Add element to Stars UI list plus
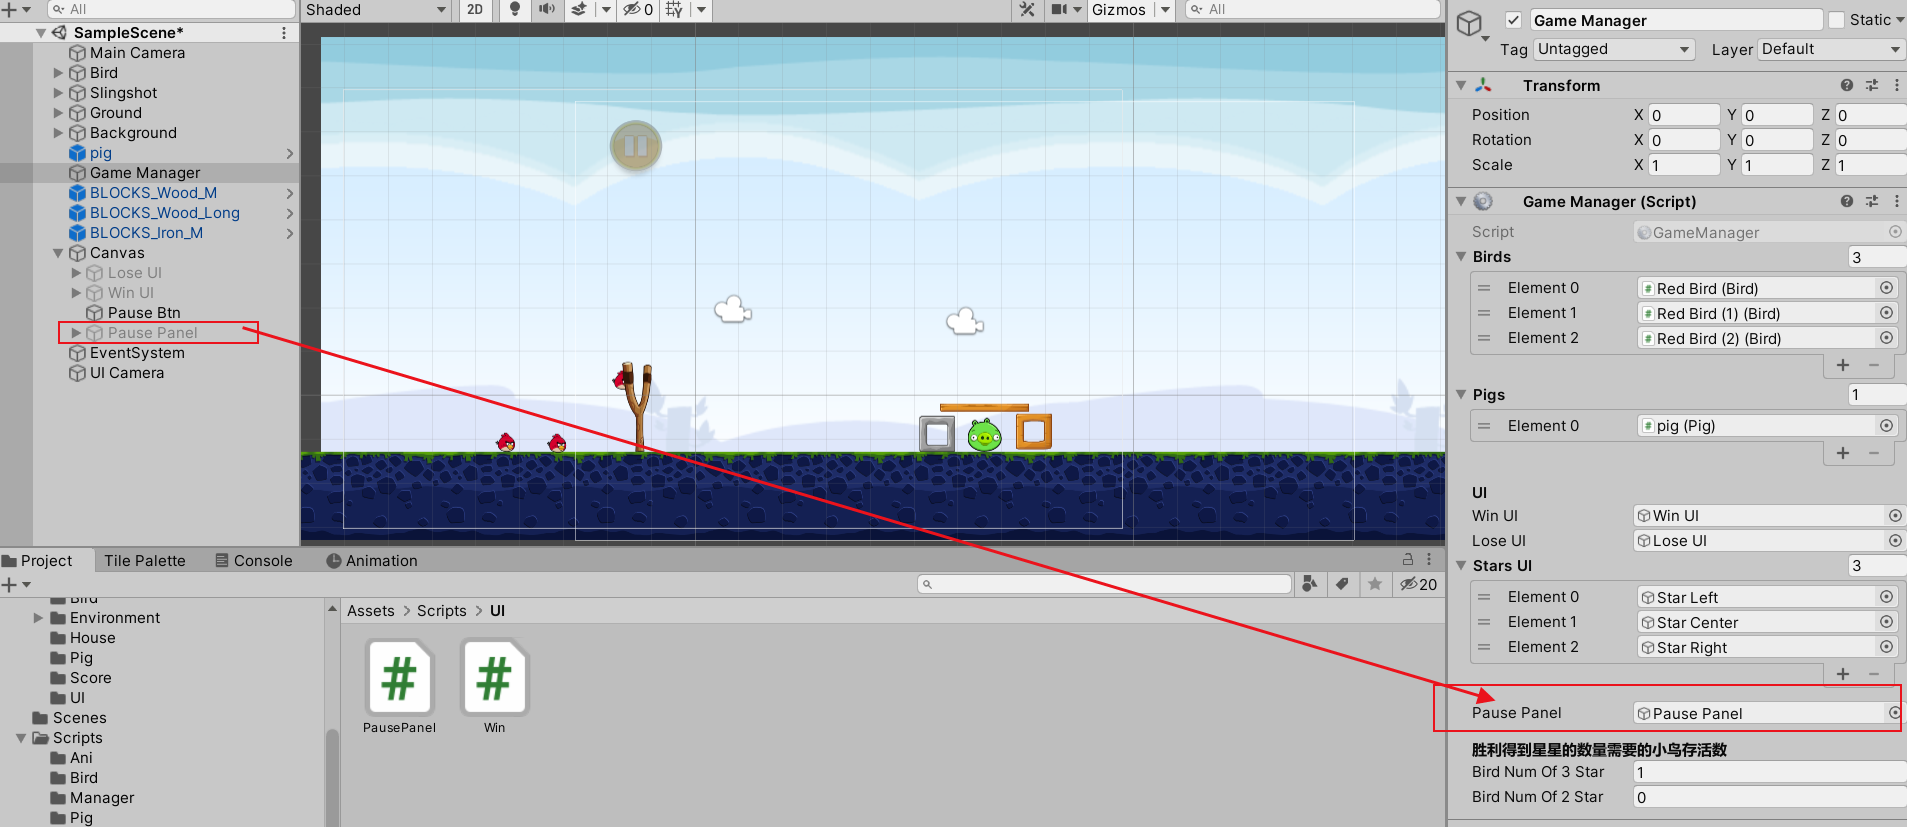 pyautogui.click(x=1843, y=675)
